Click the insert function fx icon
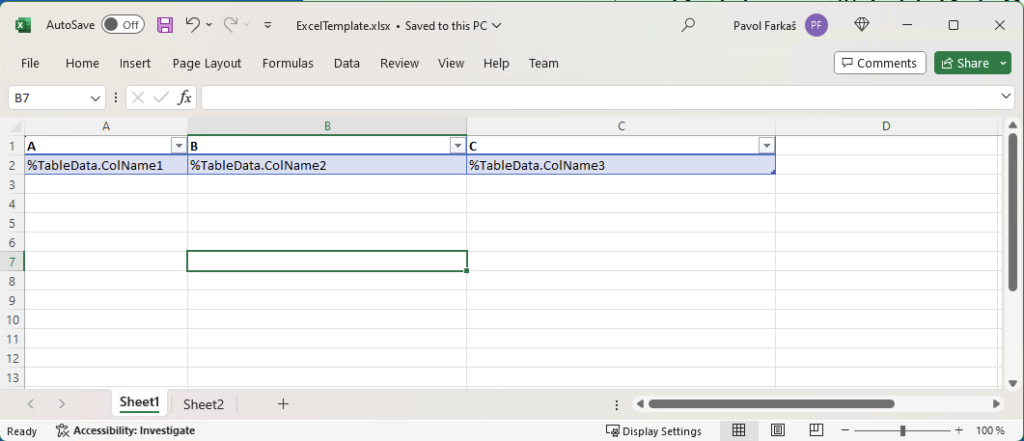Viewport: 1024px width, 441px height. (x=185, y=97)
